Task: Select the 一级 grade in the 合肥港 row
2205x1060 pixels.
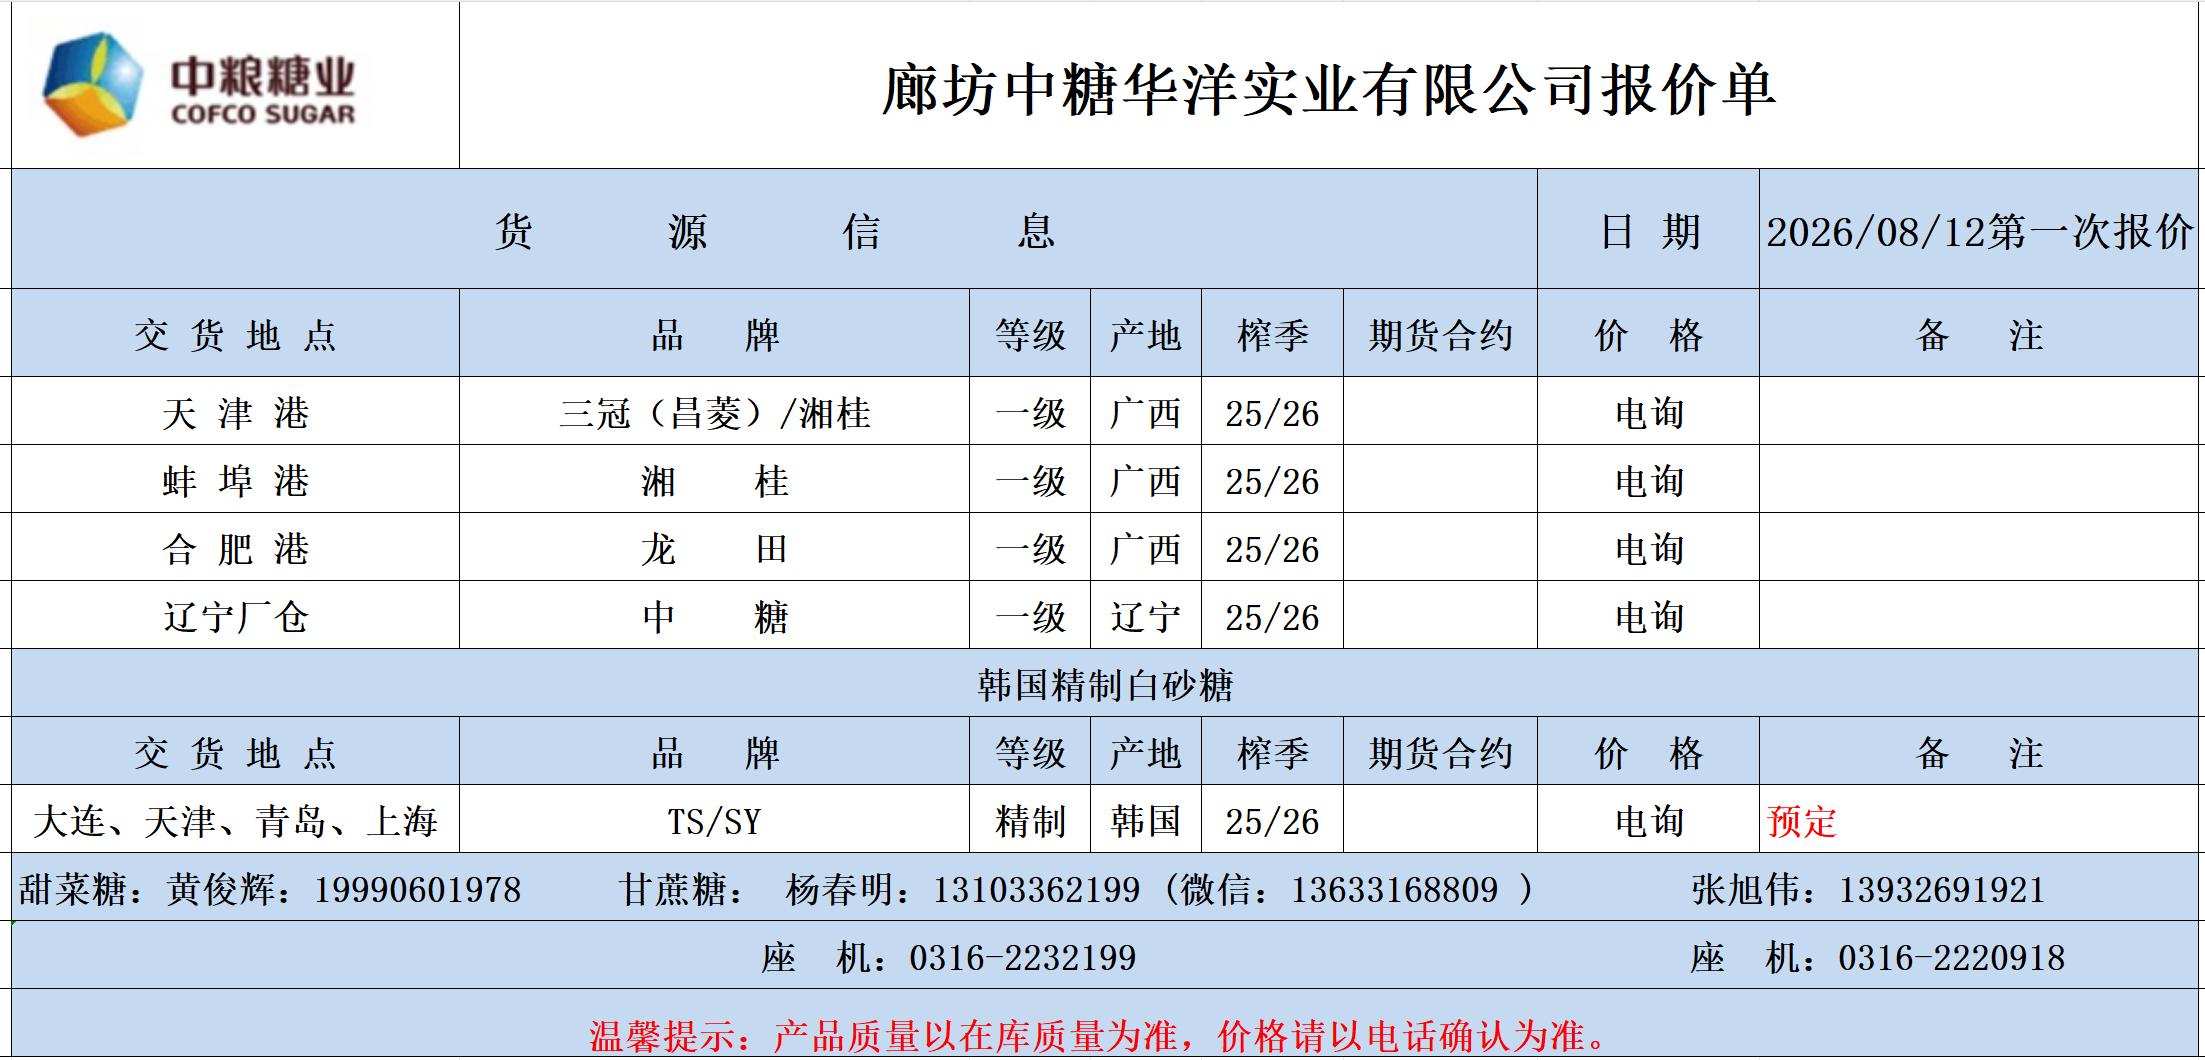Action: tap(1031, 549)
